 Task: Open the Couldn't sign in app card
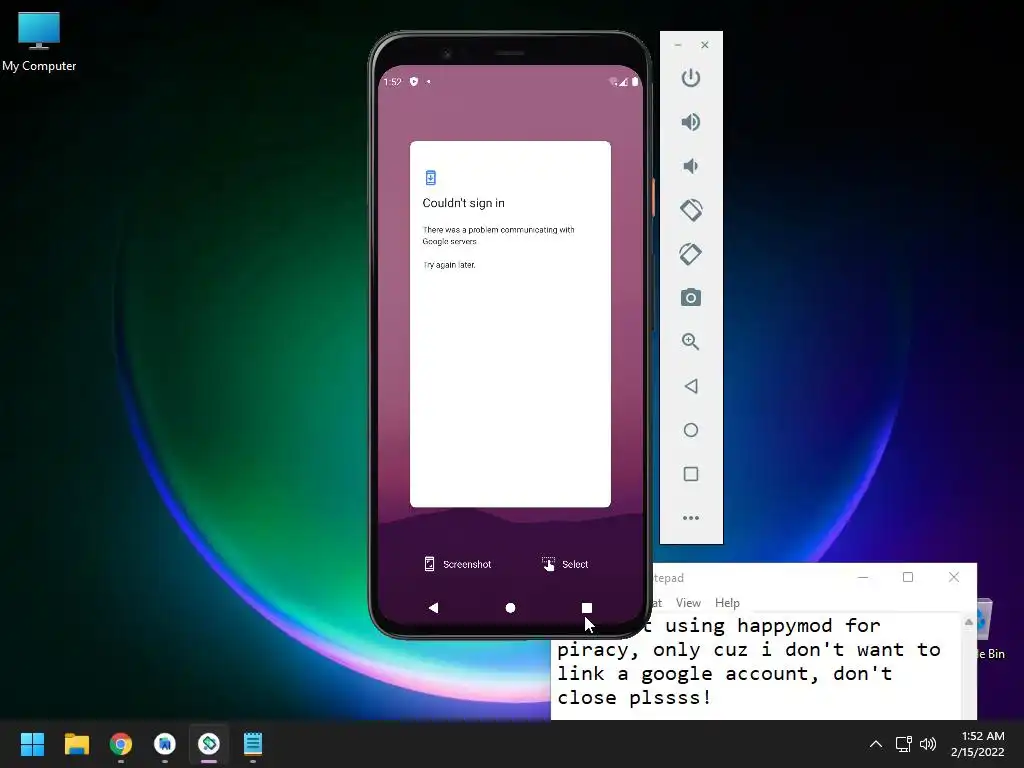point(510,324)
